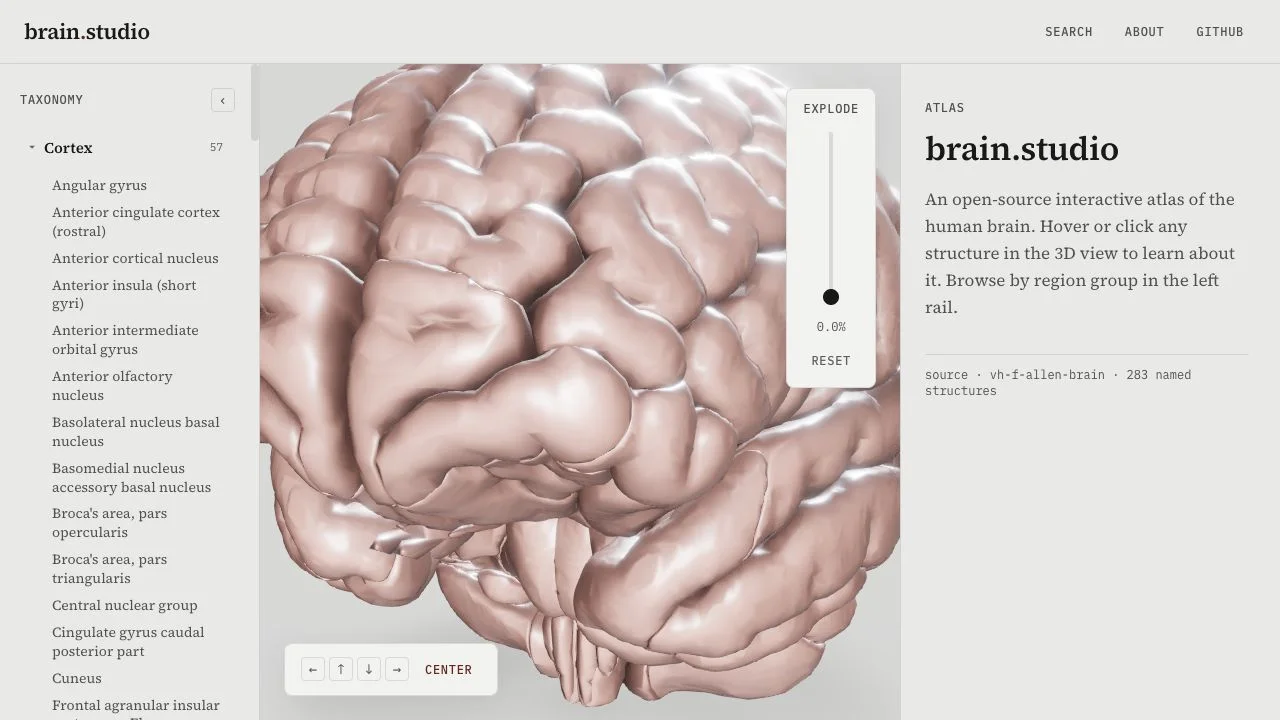Open the SEARCH menu item
This screenshot has height=720, width=1280.
(1069, 32)
